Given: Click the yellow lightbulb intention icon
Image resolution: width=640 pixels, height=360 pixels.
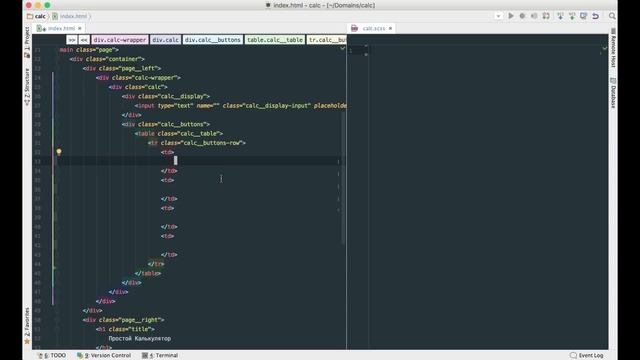Looking at the screenshot, I should click(x=59, y=152).
